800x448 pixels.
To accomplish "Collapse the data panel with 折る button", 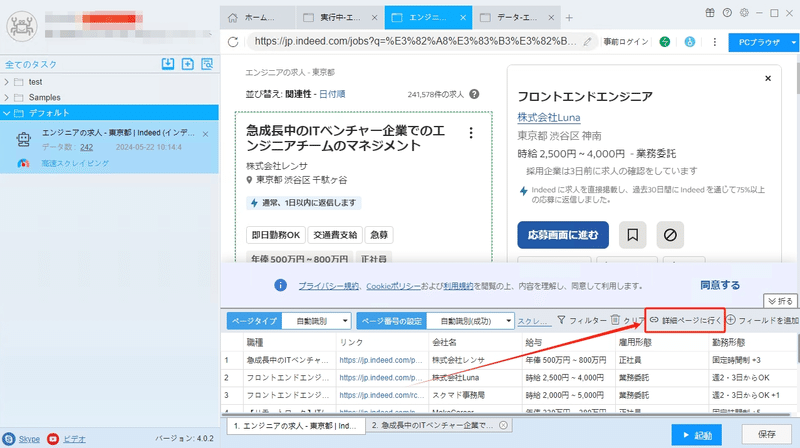I will (780, 301).
